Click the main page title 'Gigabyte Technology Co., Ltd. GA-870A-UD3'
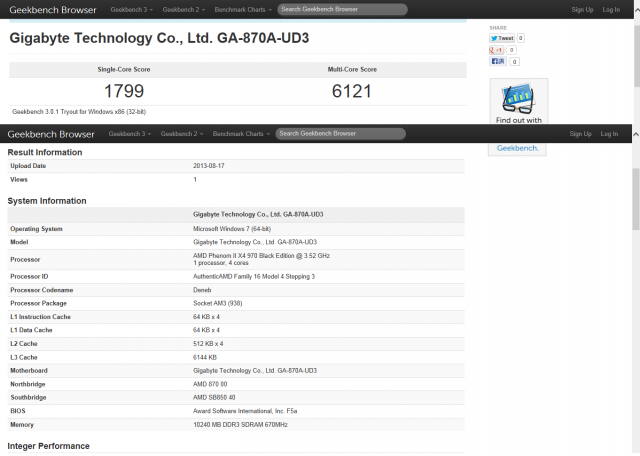640x456 pixels. (159, 38)
